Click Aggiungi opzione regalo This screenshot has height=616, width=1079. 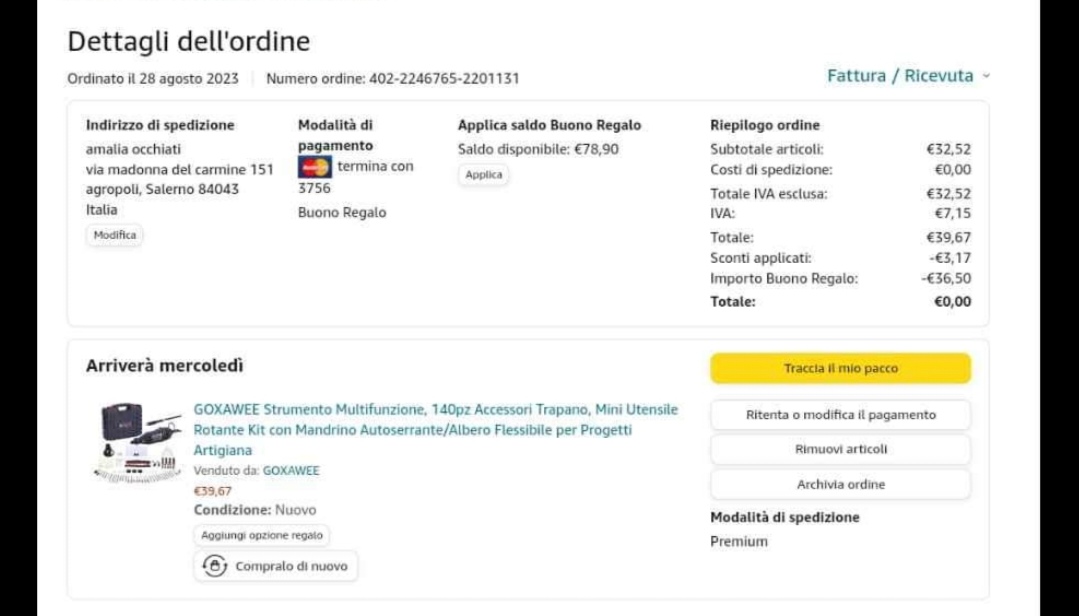click(261, 536)
